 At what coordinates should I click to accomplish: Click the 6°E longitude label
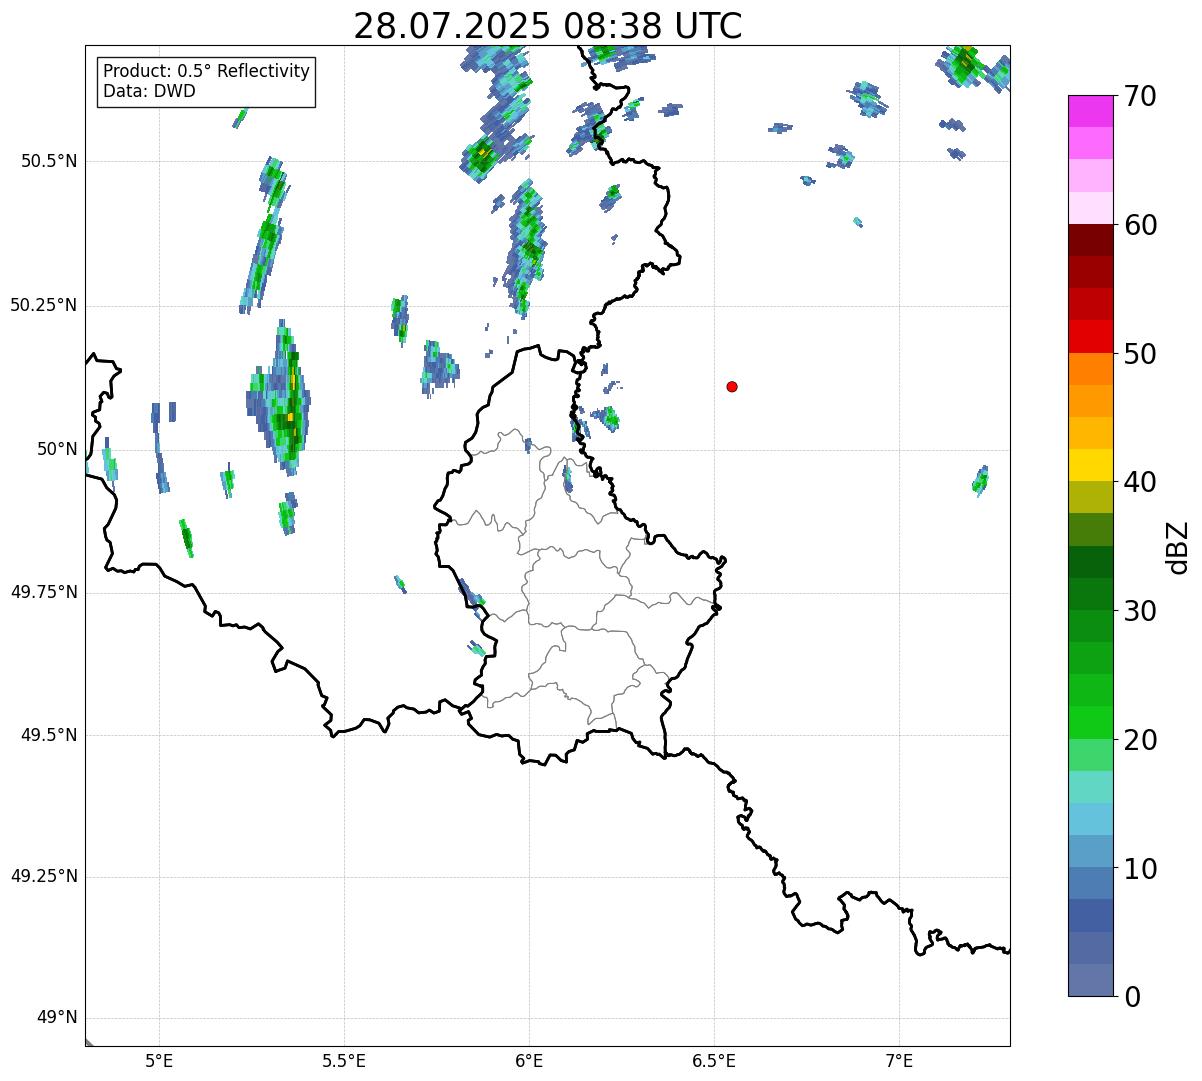pyautogui.click(x=529, y=1060)
